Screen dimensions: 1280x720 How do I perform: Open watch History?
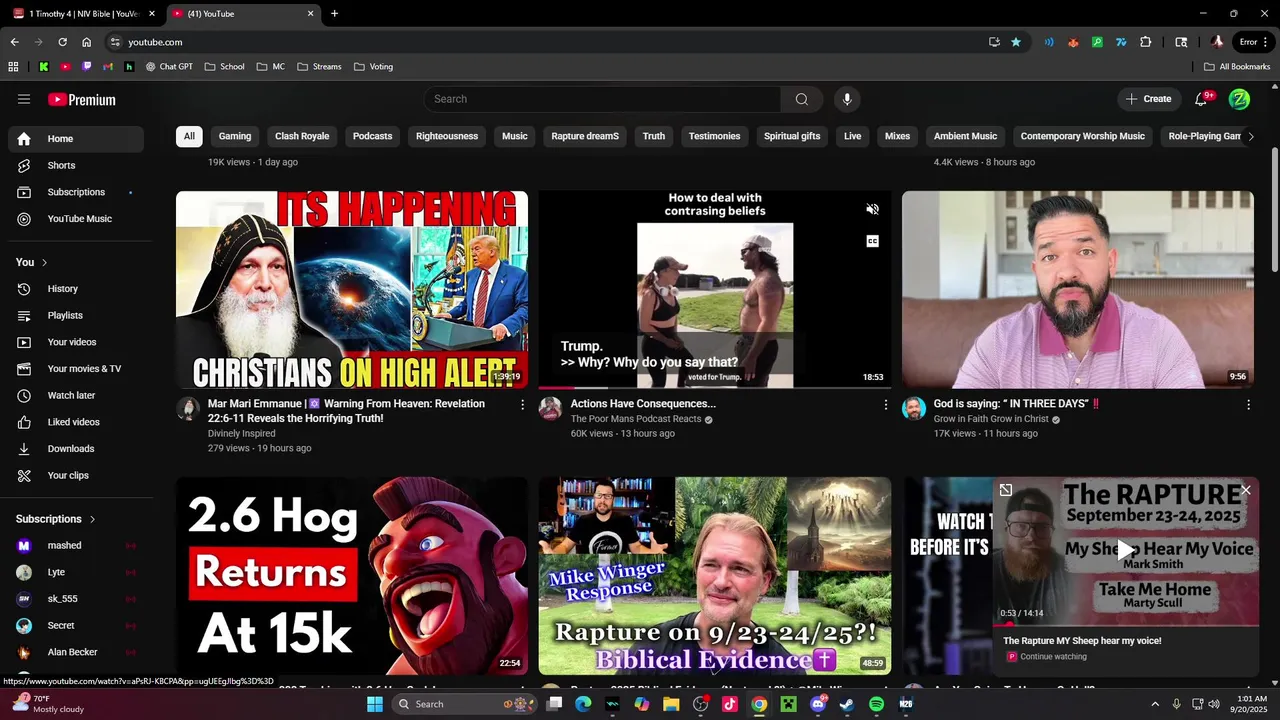tap(76, 289)
